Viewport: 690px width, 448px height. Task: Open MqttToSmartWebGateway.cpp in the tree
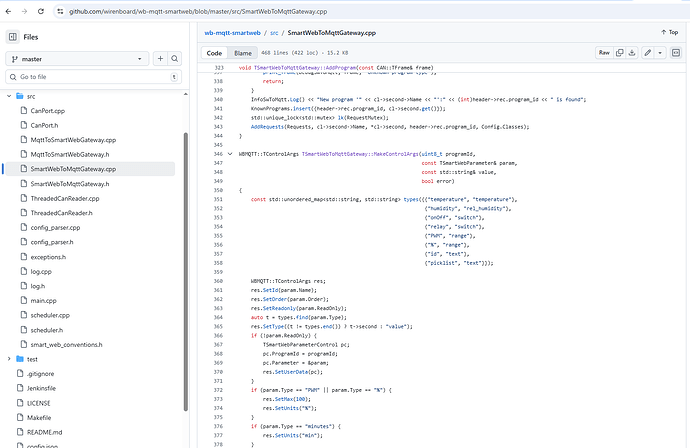click(x=73, y=140)
